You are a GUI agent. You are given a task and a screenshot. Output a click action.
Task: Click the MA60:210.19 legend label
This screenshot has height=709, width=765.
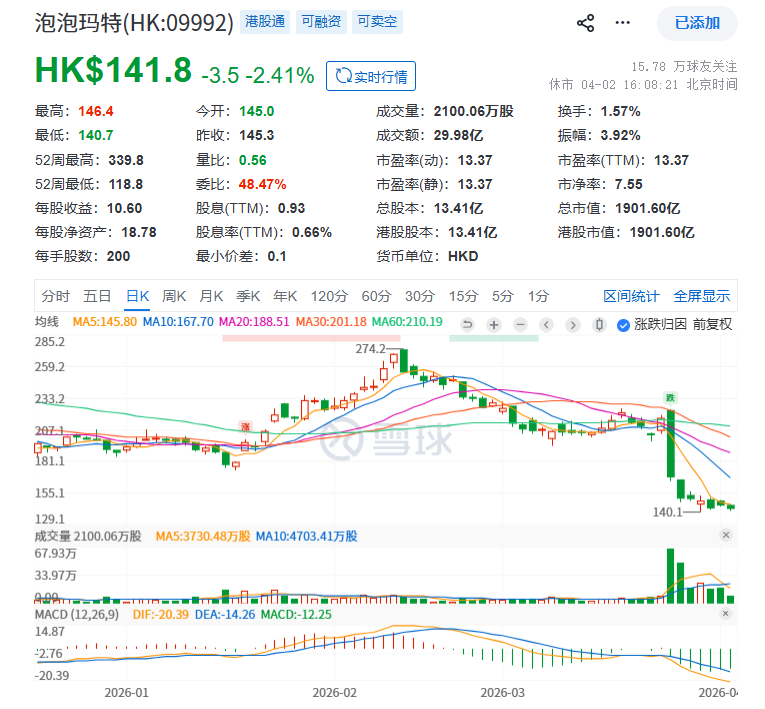pyautogui.click(x=407, y=322)
